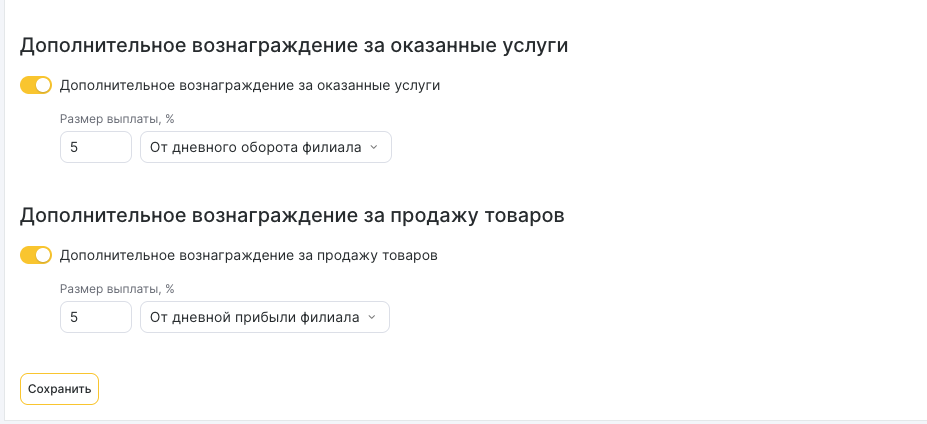927x424 pixels.
Task: Click the chevron in the оборота филиала dropdown
Action: (374, 148)
